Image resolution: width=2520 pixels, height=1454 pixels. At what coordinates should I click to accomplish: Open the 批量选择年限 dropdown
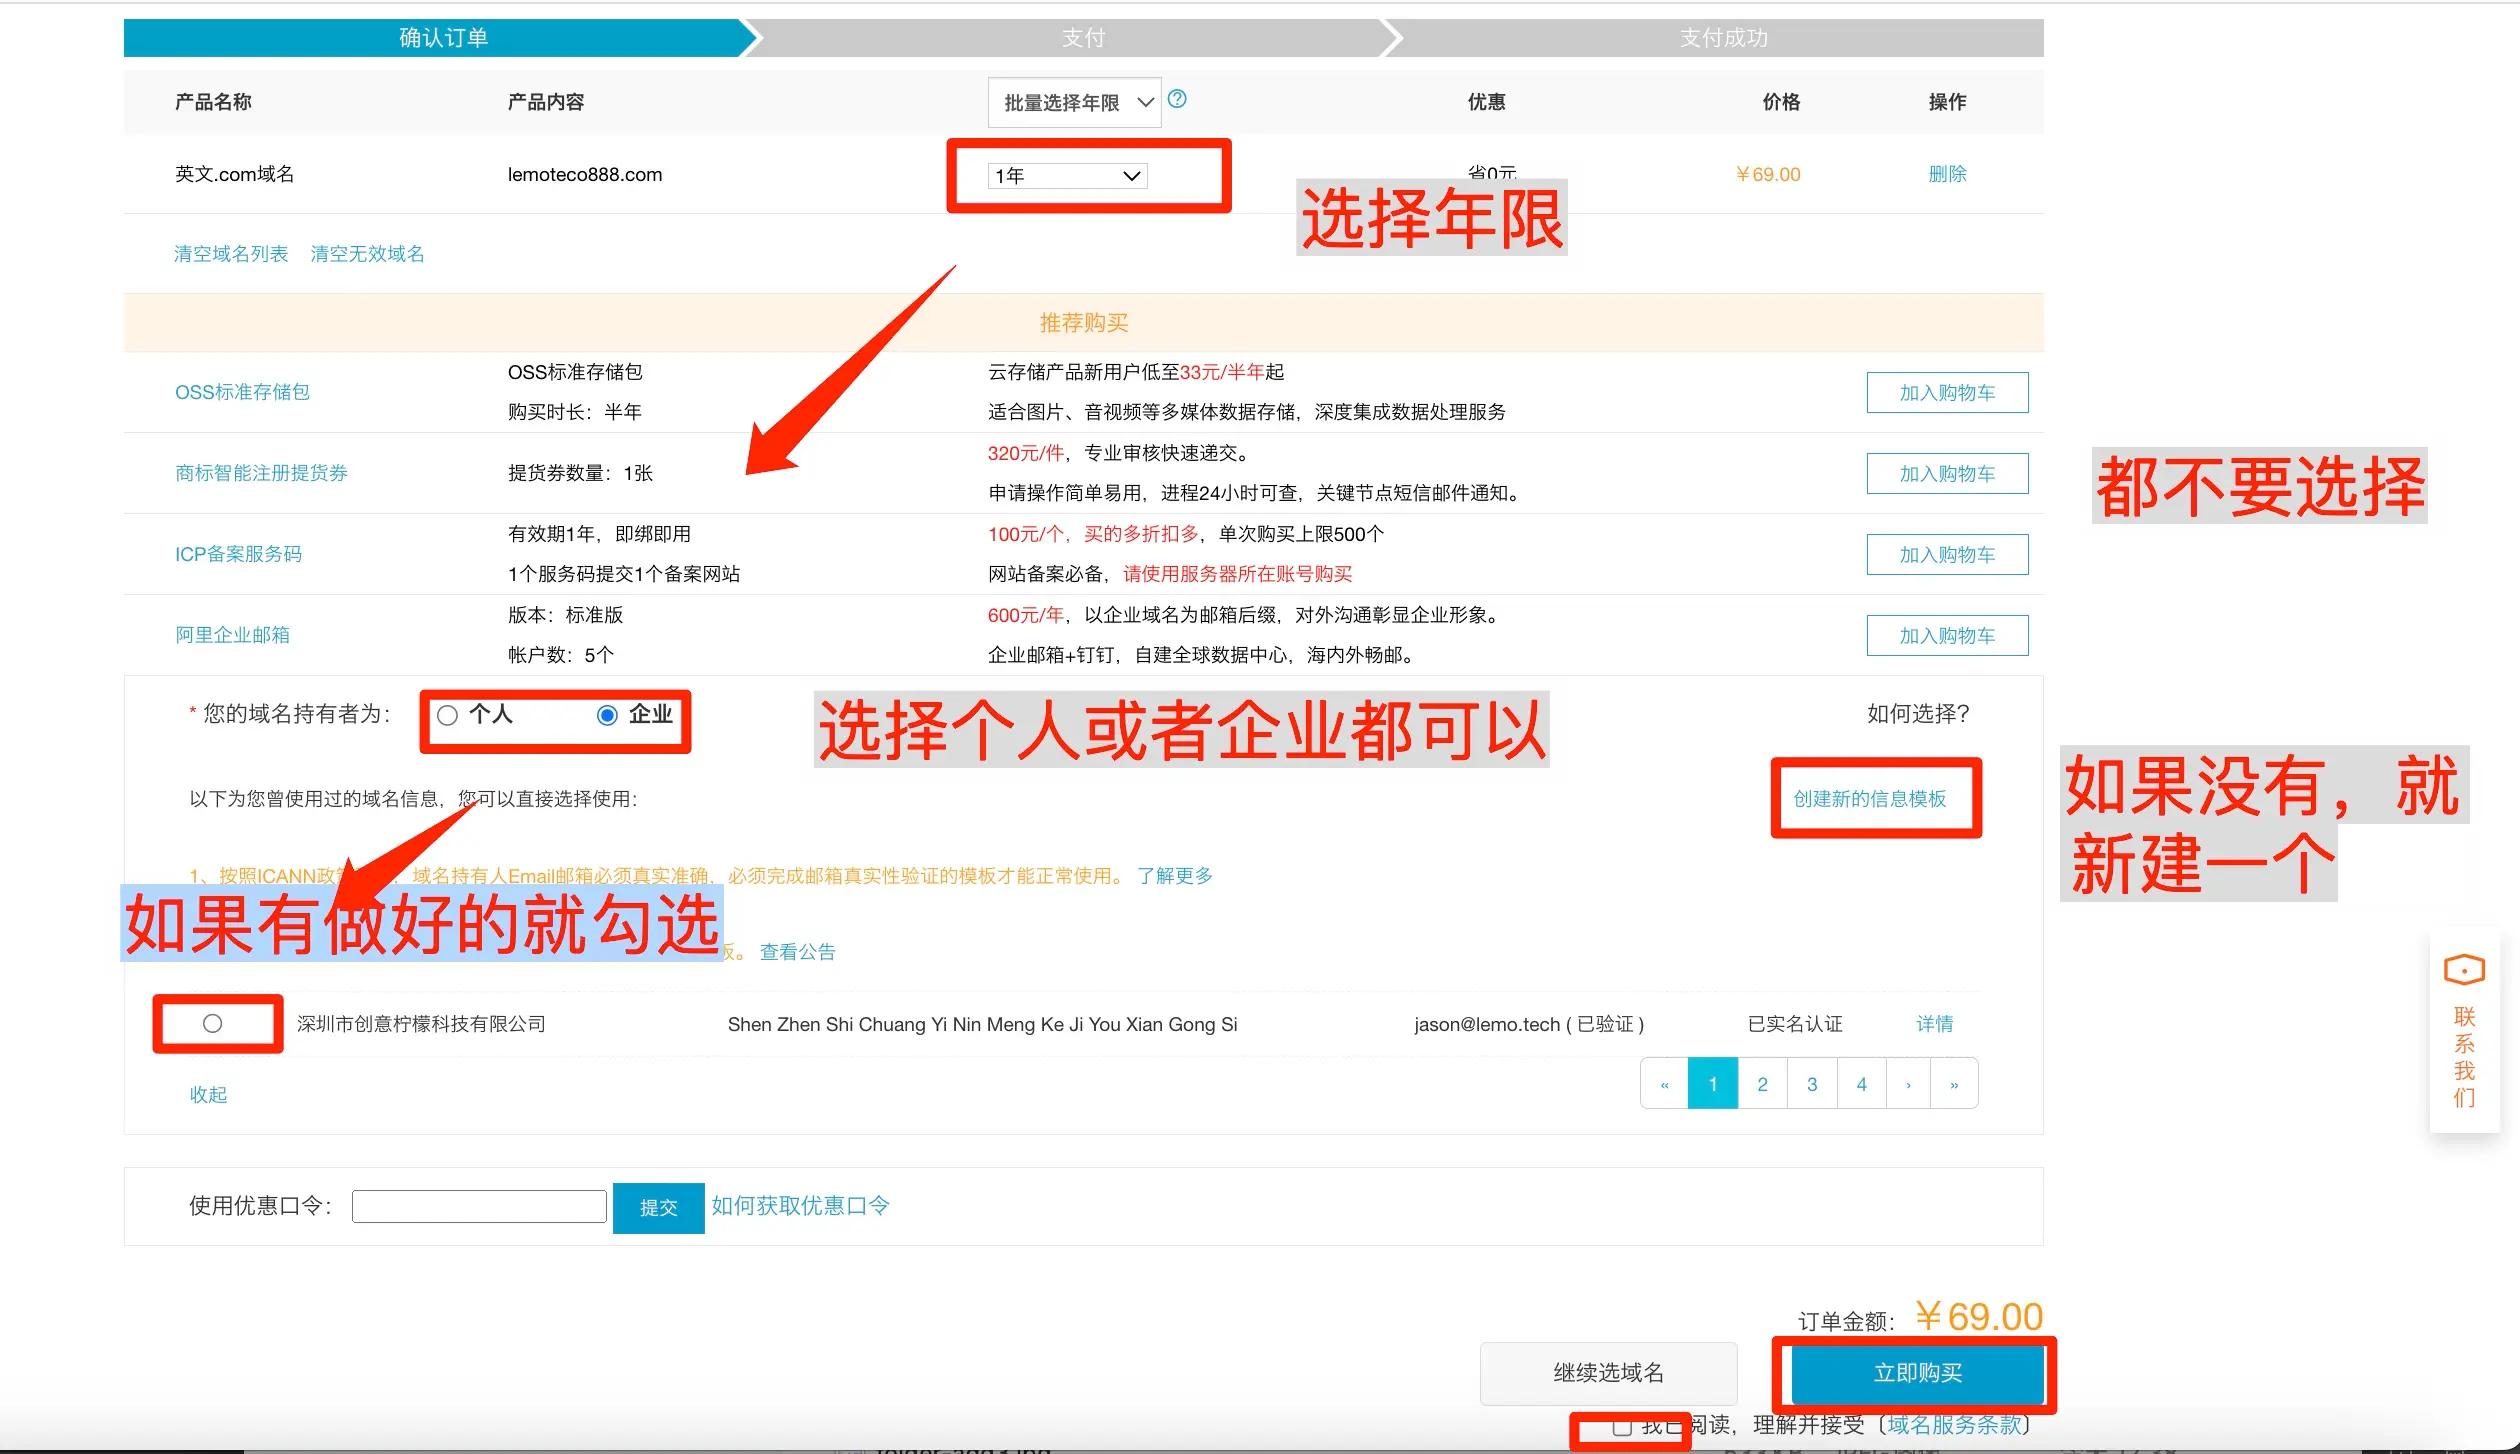(1074, 102)
